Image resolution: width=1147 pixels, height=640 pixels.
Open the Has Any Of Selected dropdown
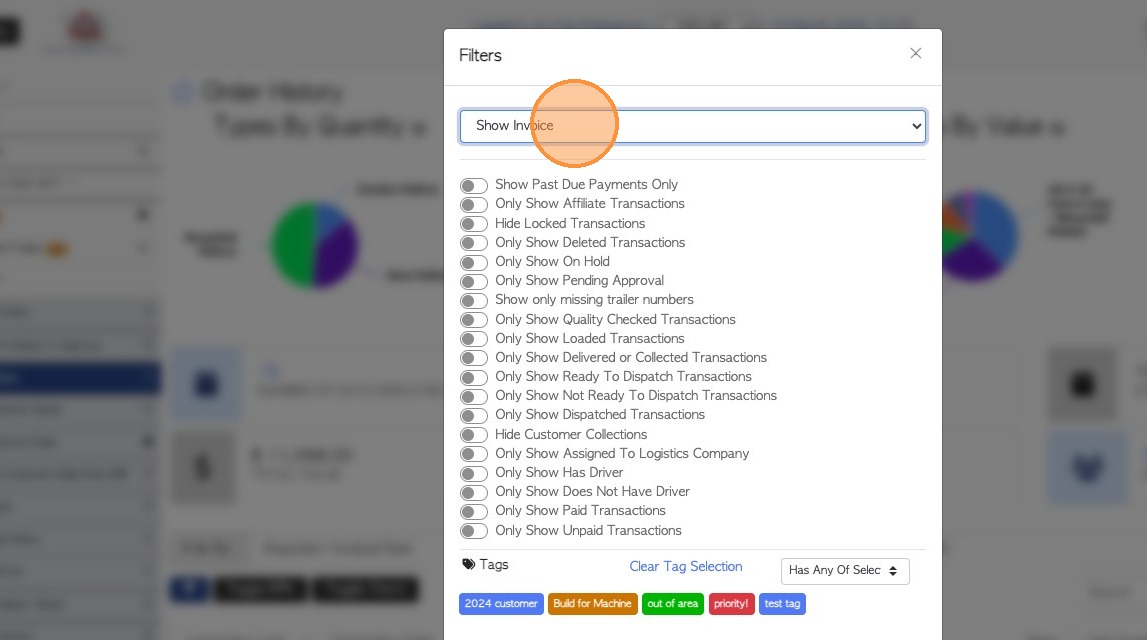coord(844,571)
